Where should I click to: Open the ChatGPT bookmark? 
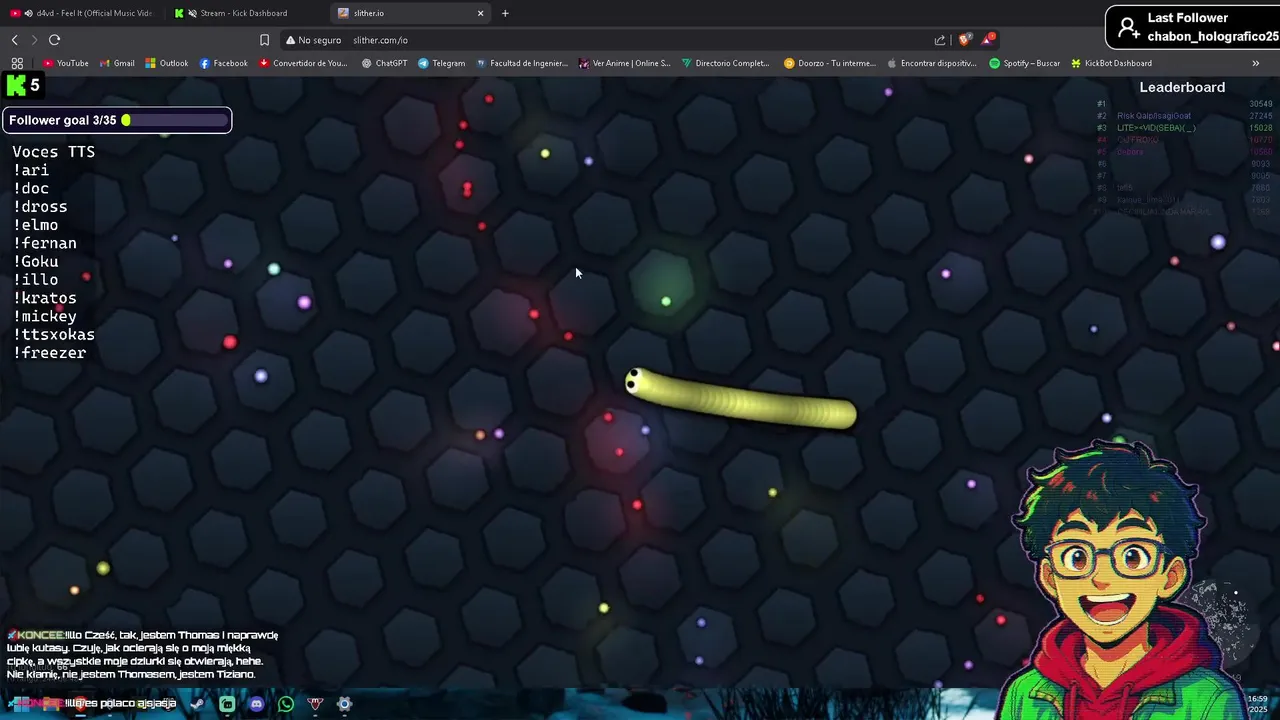coord(384,63)
